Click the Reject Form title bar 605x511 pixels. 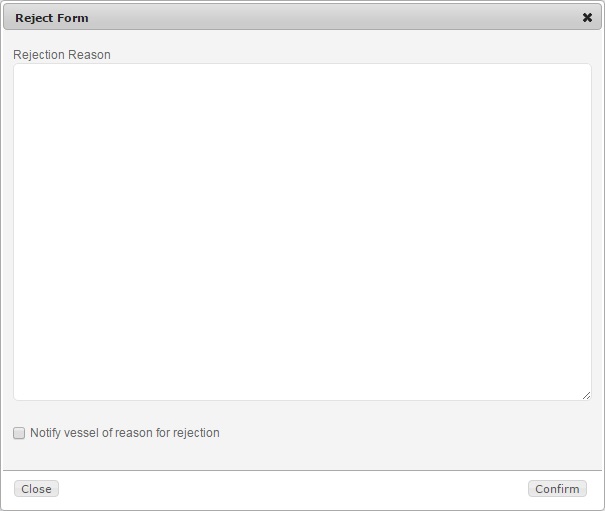click(300, 17)
